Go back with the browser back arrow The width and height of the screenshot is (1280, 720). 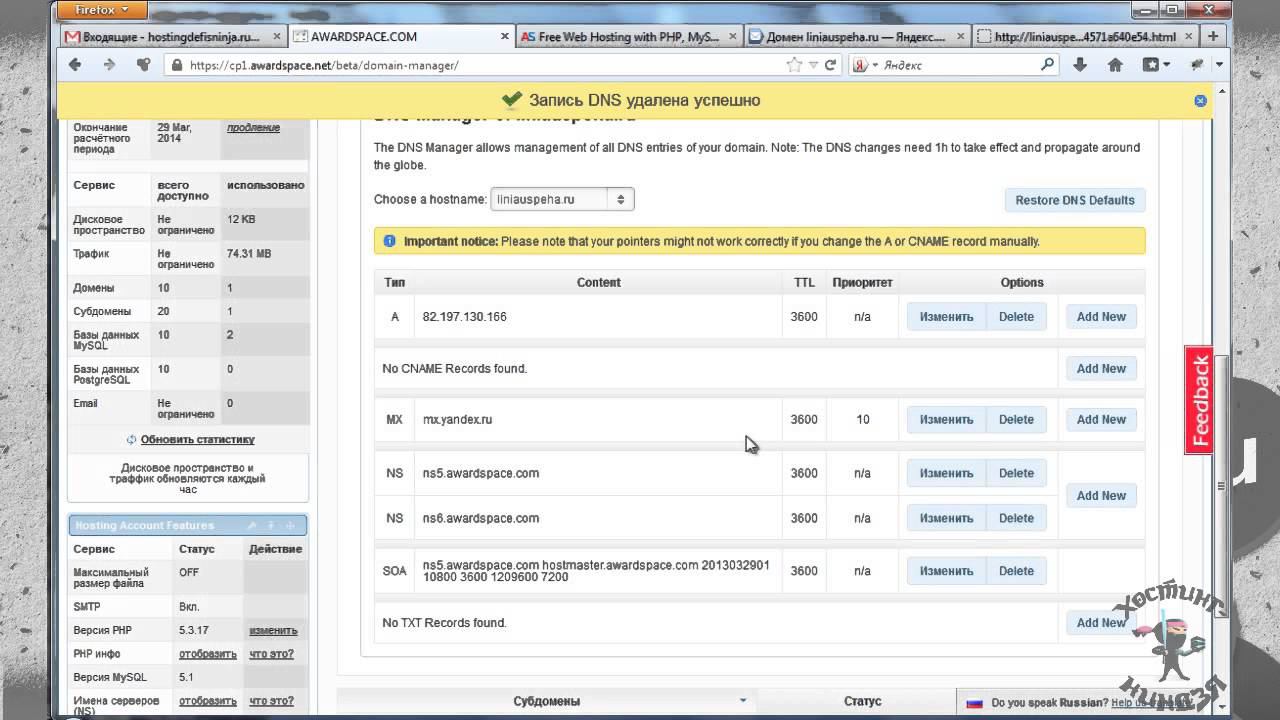click(x=75, y=65)
